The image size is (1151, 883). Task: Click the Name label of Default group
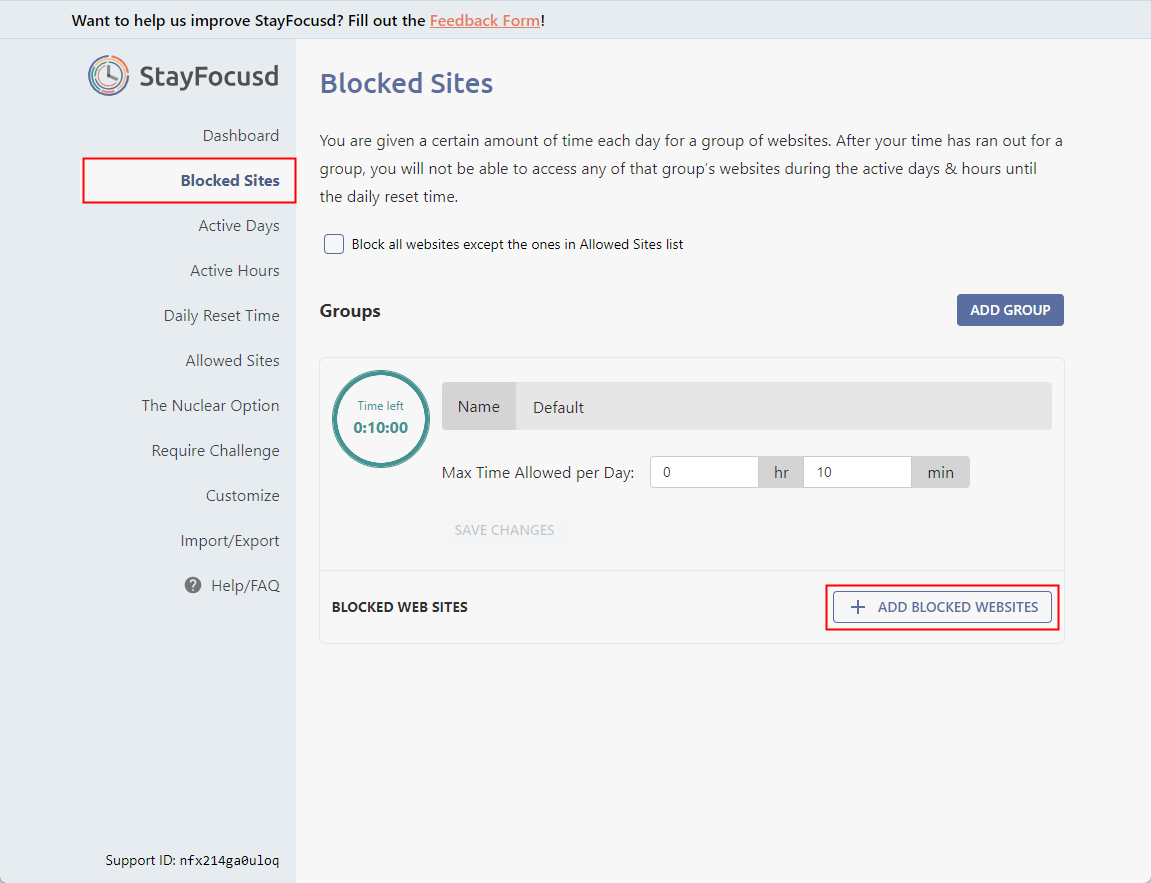coord(479,407)
